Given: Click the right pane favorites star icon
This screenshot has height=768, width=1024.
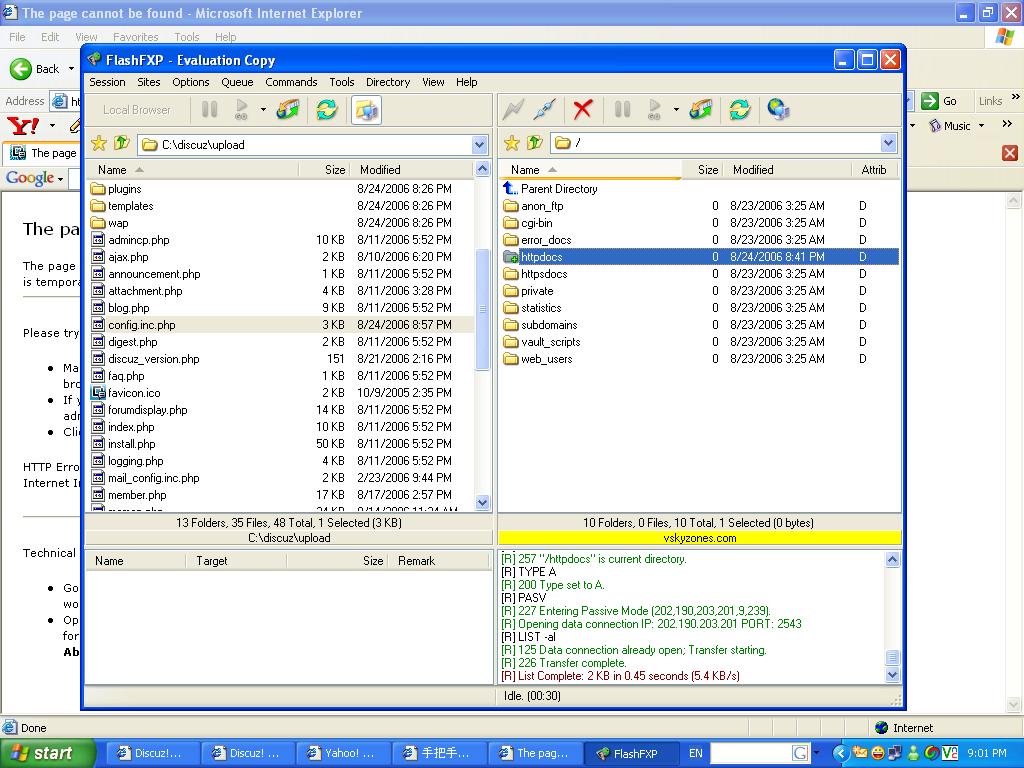Looking at the screenshot, I should tap(512, 143).
